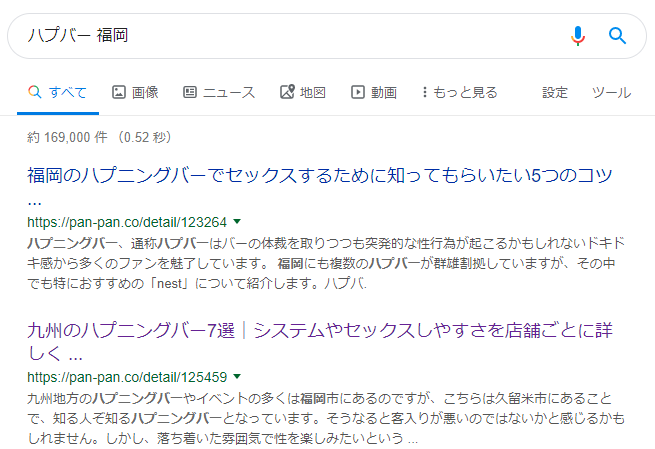Click the voice search microphone icon
655x449 pixels.
578,36
